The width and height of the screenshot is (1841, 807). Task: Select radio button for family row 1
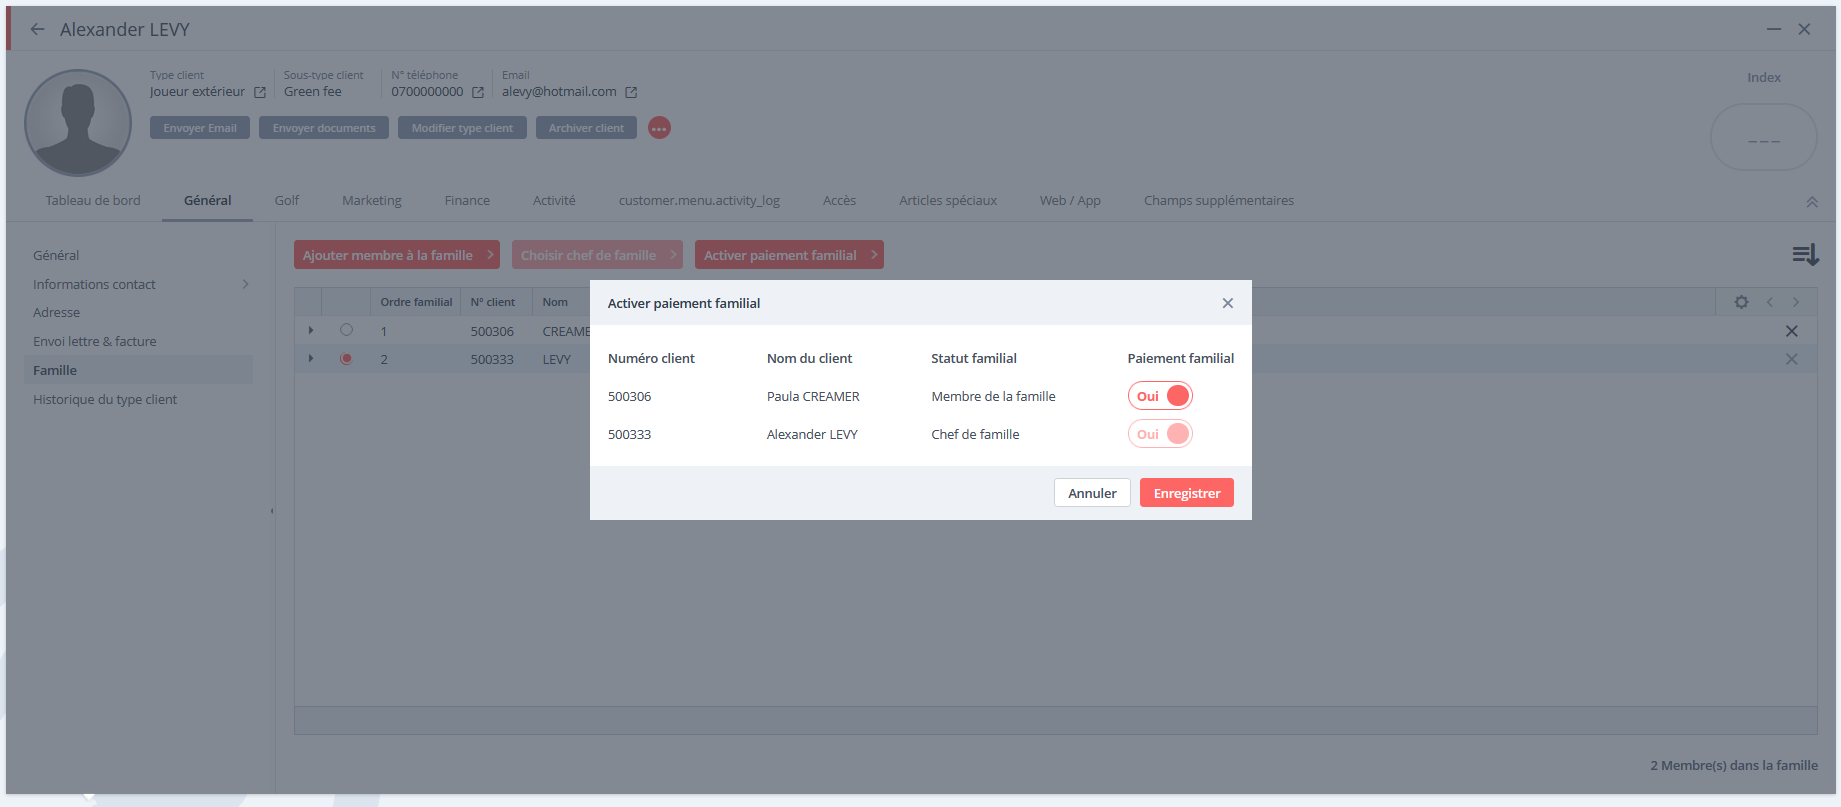click(x=346, y=330)
